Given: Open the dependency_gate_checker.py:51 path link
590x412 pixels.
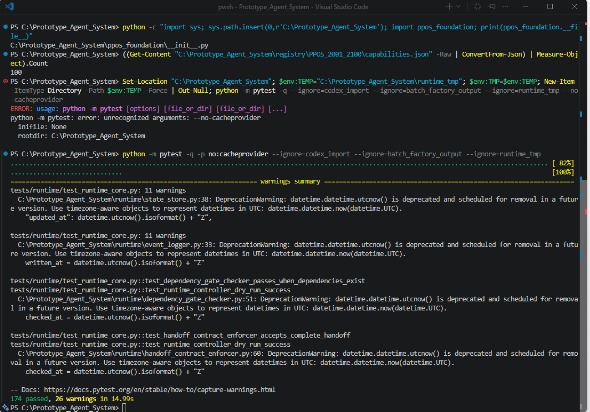Looking at the screenshot, I should [137, 299].
